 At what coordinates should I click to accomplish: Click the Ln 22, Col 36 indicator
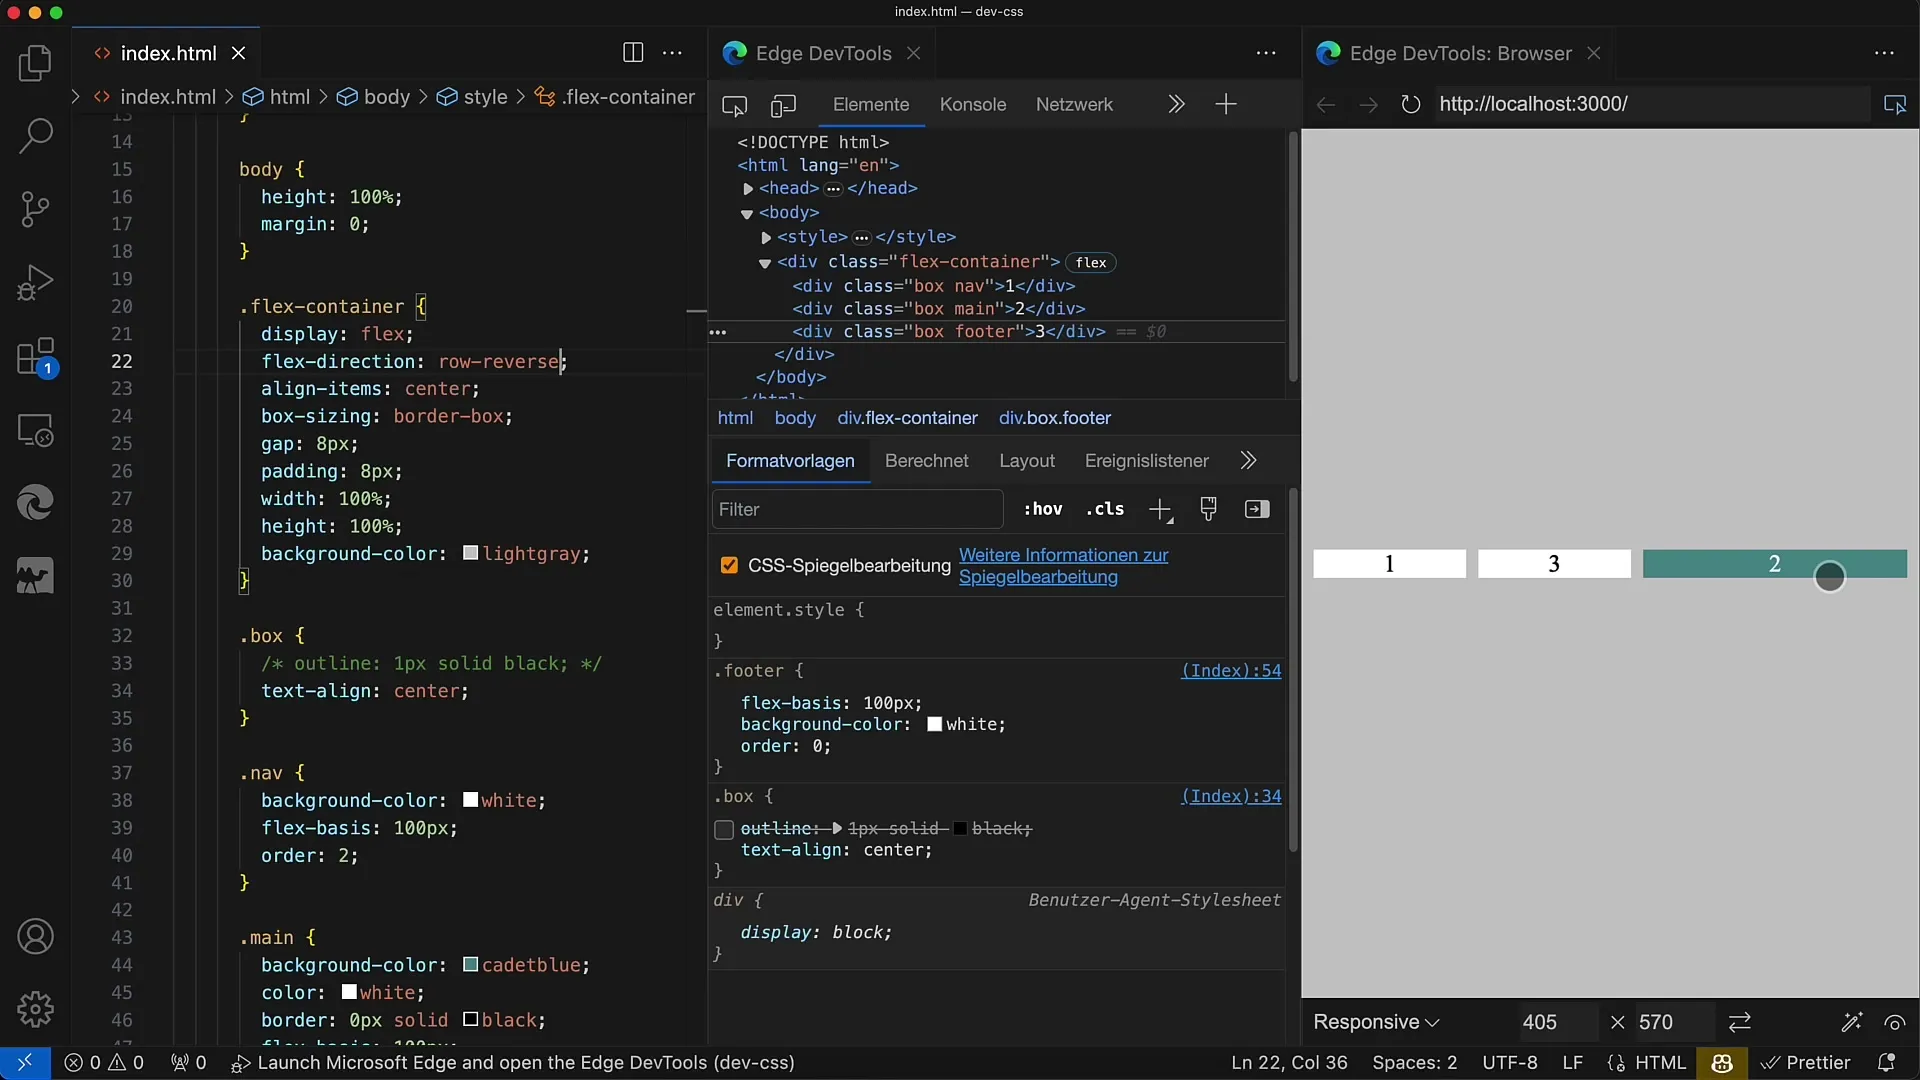(1289, 1062)
